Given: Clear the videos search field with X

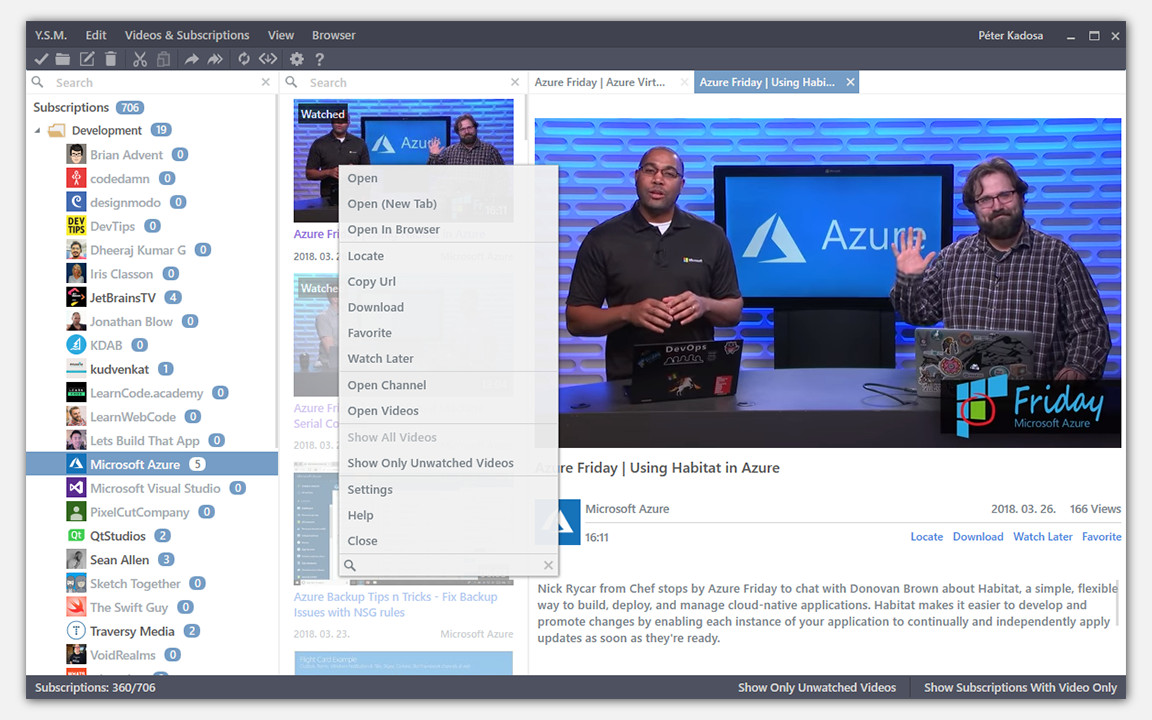Looking at the screenshot, I should point(515,82).
